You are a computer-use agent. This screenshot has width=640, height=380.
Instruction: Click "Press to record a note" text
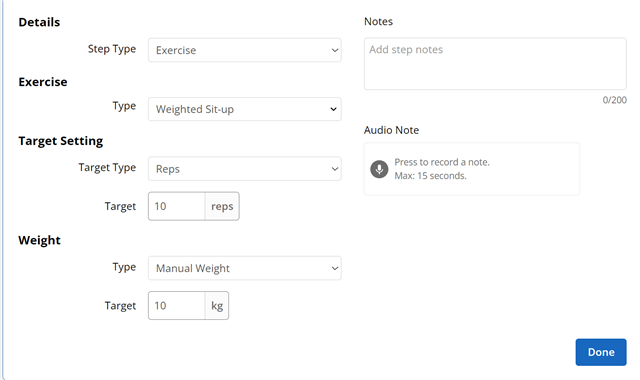coord(442,162)
